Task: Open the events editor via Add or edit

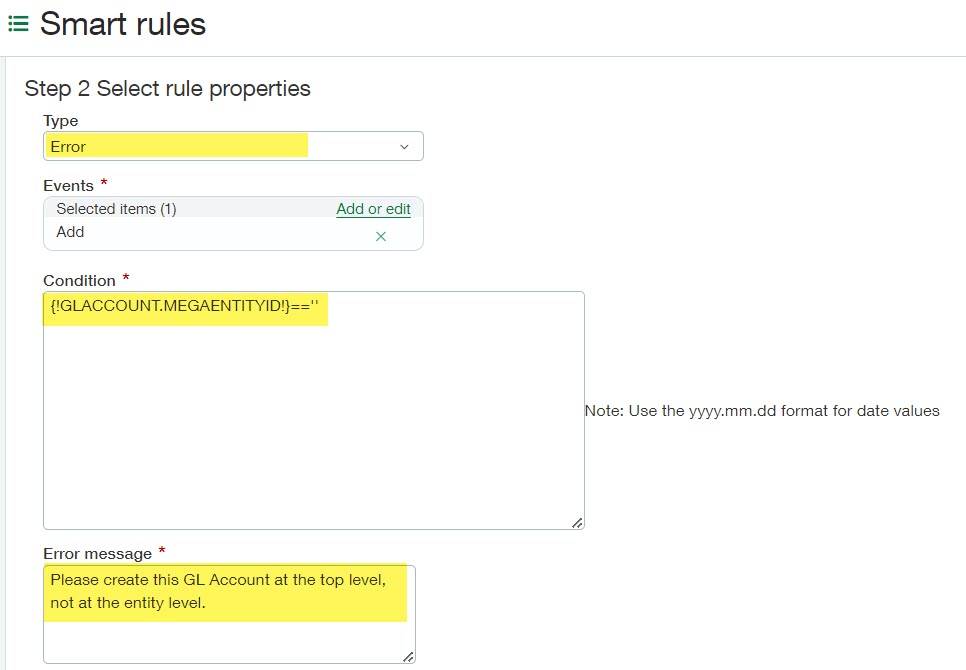Action: pos(373,209)
